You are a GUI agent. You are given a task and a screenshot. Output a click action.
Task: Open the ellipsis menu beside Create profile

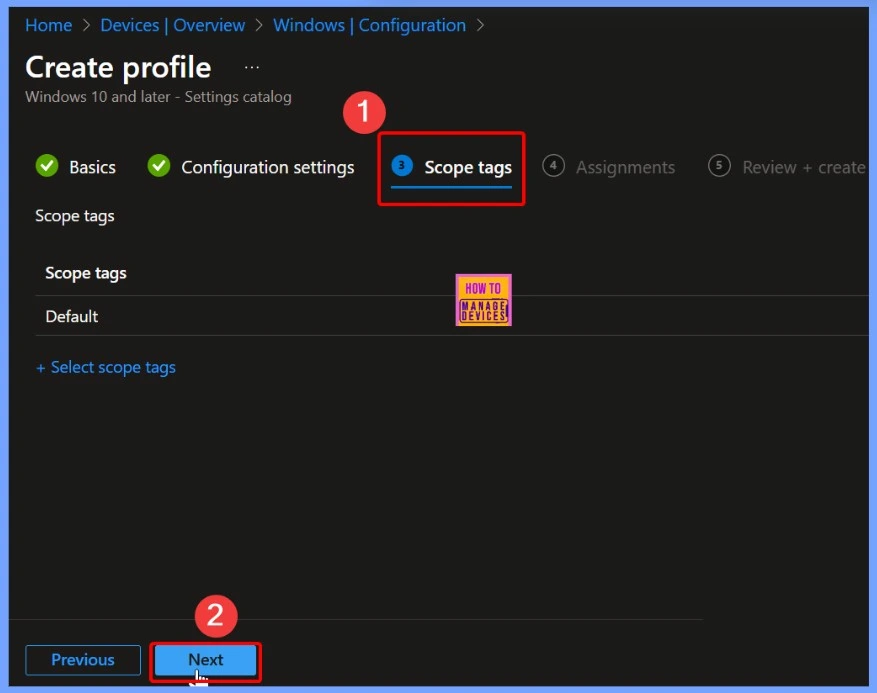[252, 68]
